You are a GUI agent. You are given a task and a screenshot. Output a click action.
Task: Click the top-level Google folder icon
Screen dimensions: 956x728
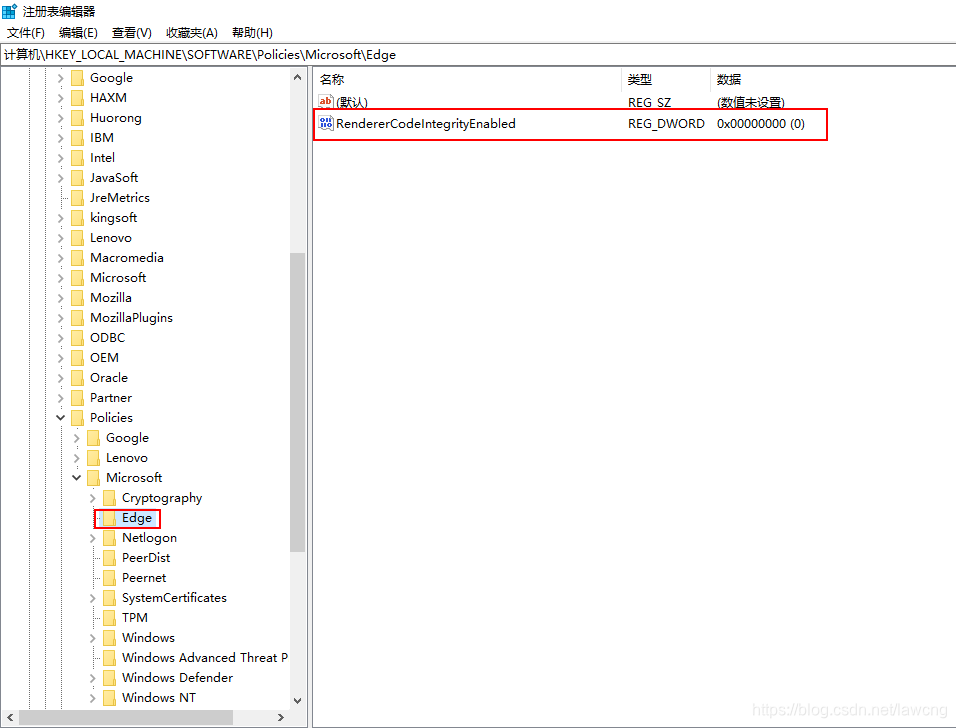77,78
